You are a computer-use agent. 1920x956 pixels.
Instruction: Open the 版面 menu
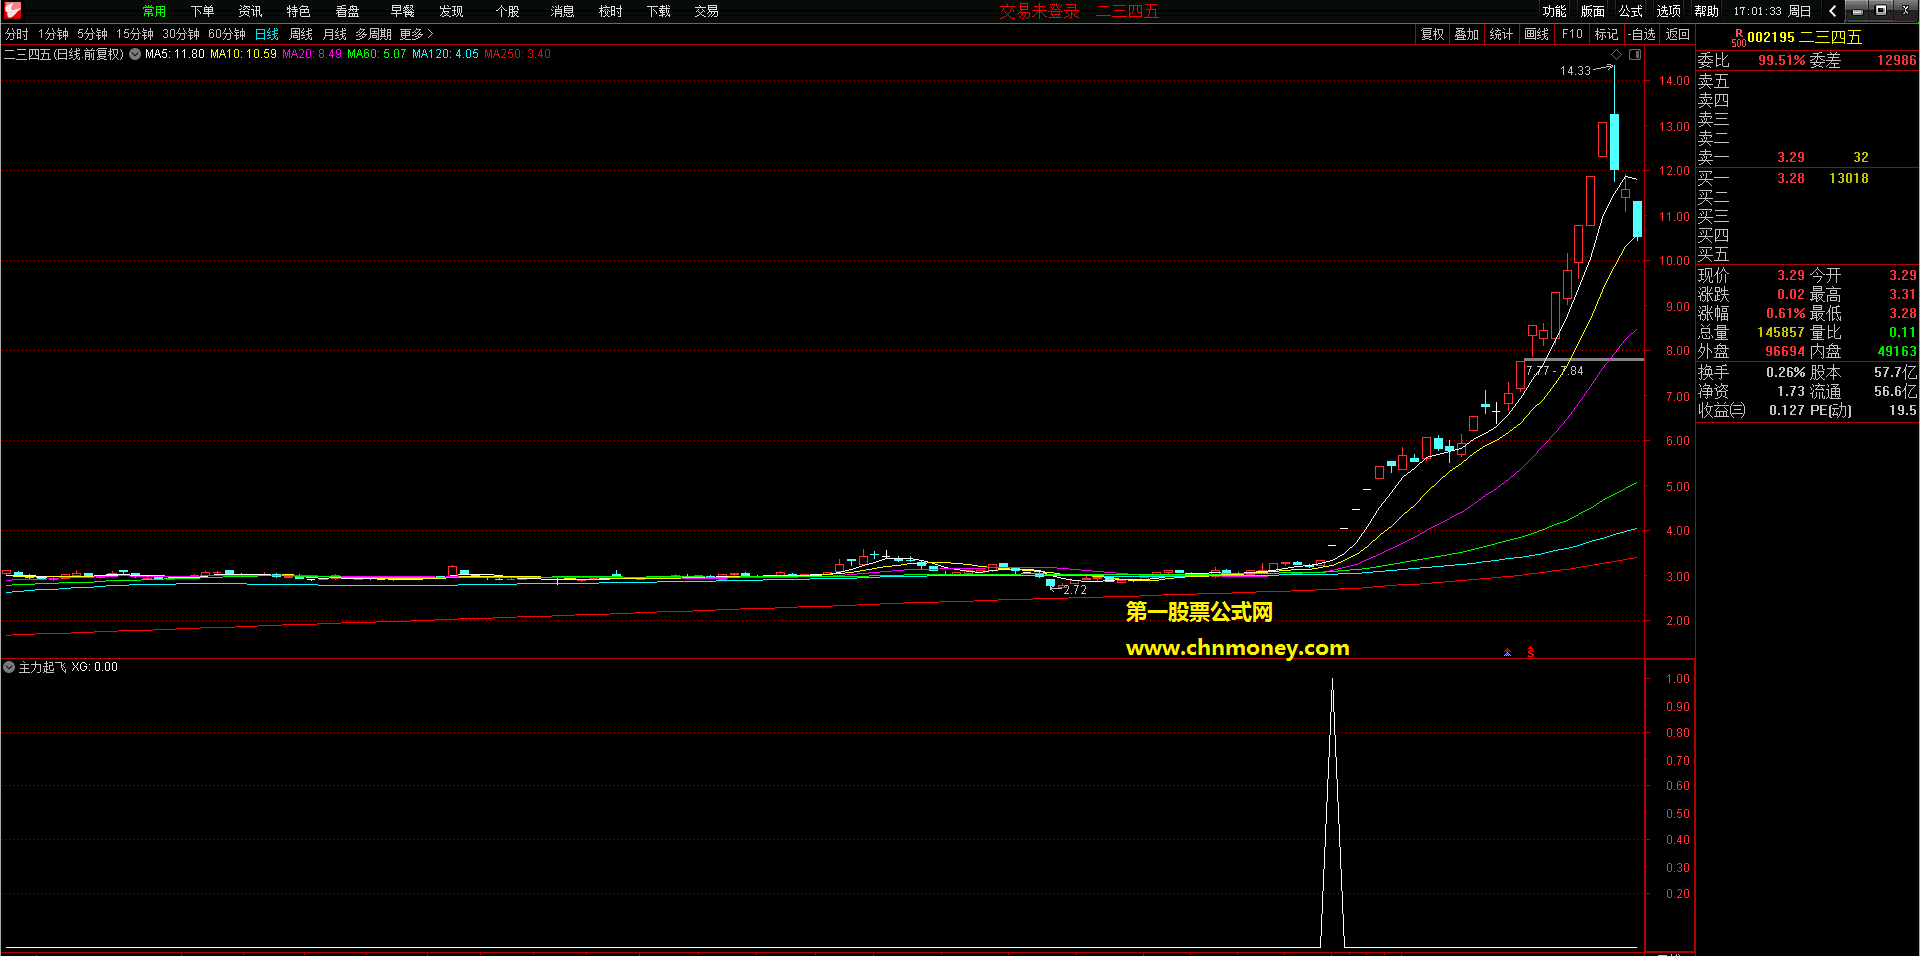[1592, 11]
